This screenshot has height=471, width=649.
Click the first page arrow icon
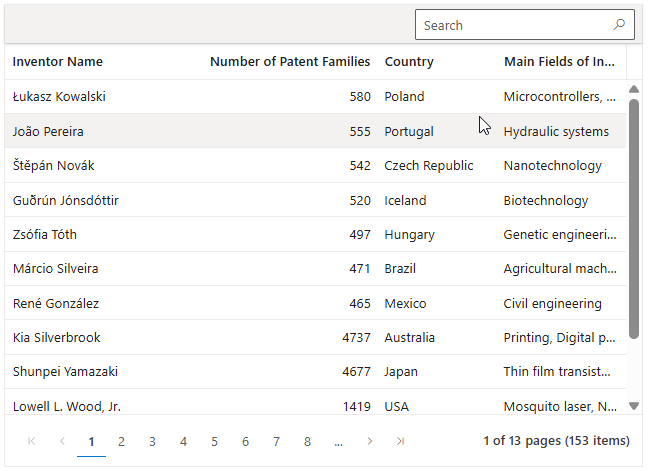[x=31, y=441]
